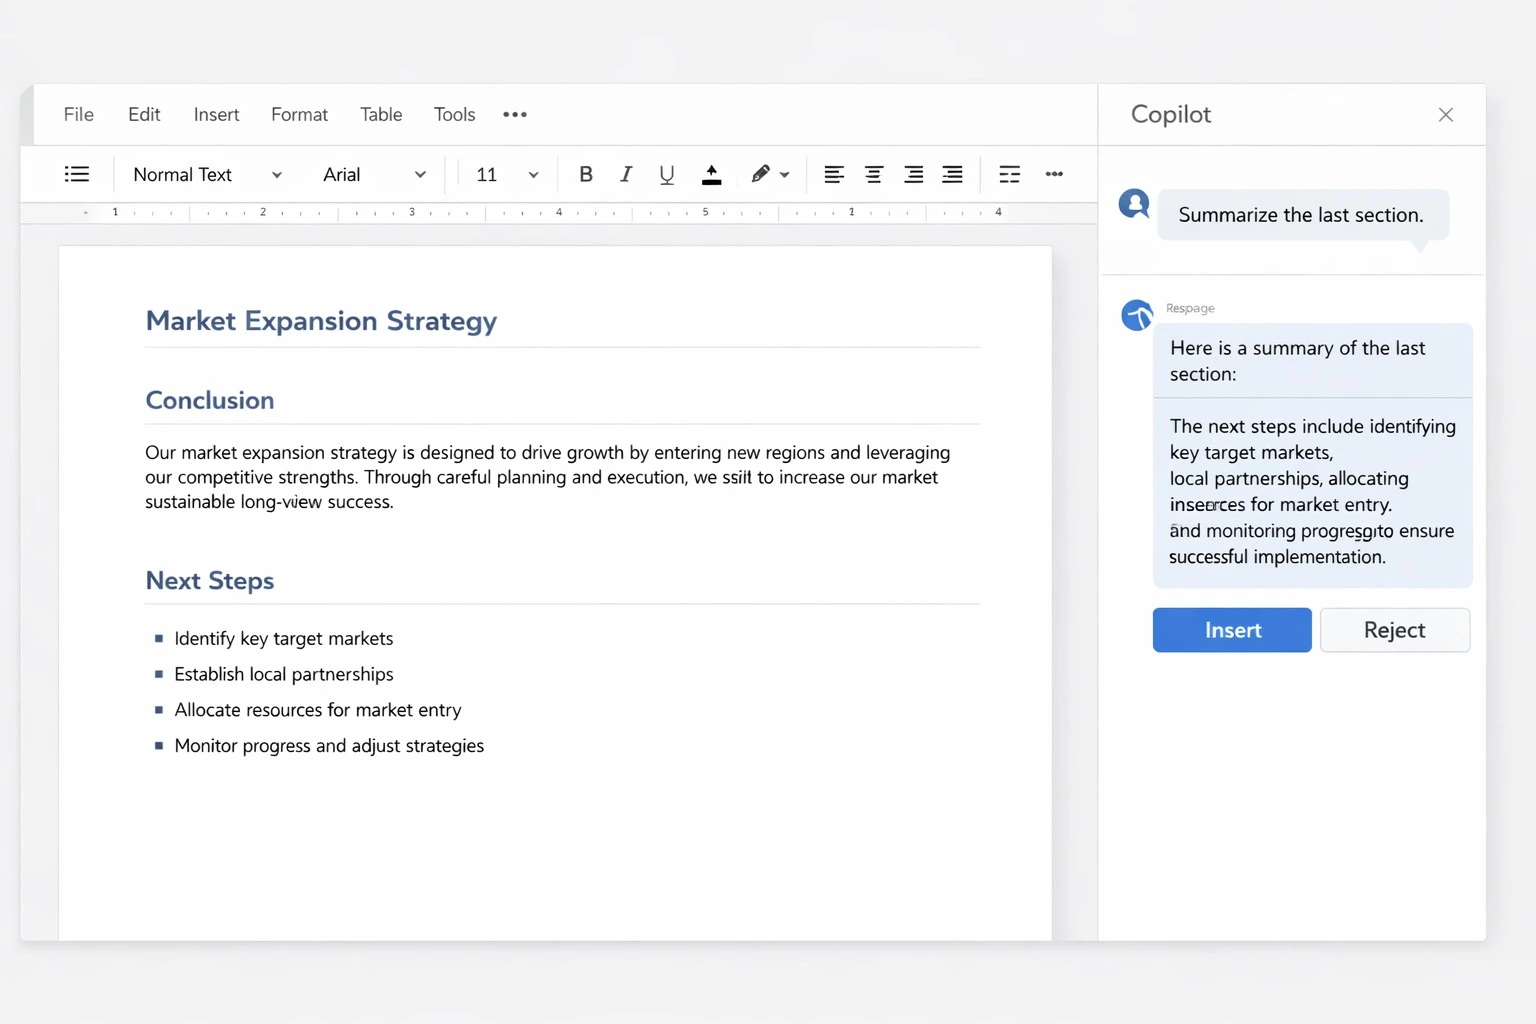
Task: Open the Insert menu
Action: tap(216, 114)
